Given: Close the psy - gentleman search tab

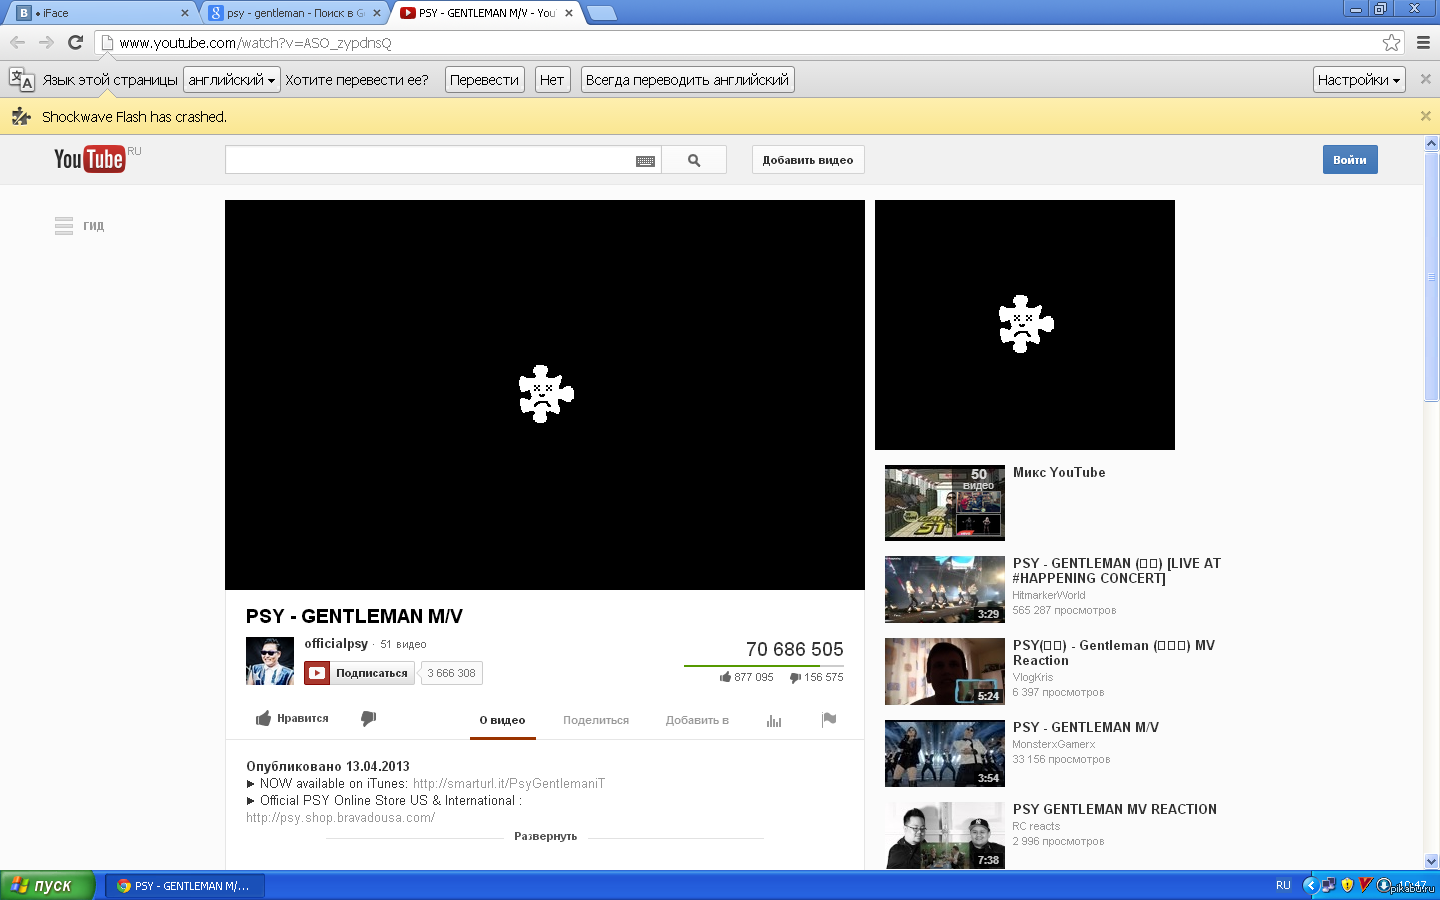Looking at the screenshot, I should (x=377, y=13).
